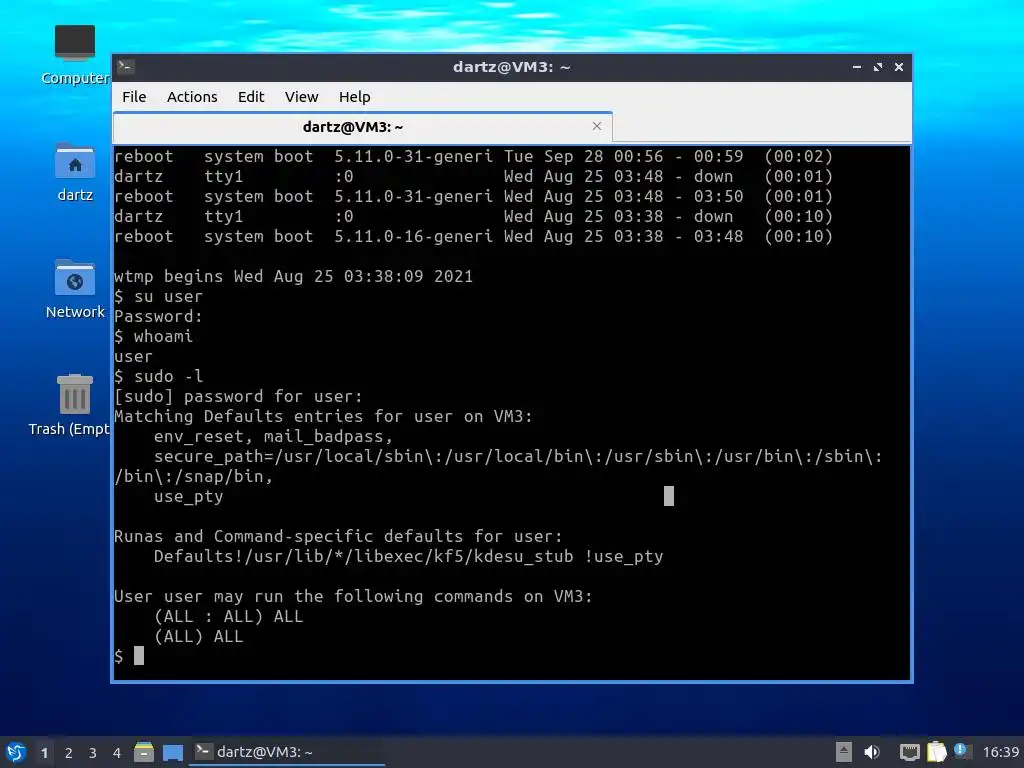
Task: Open the File menu
Action: (134, 97)
